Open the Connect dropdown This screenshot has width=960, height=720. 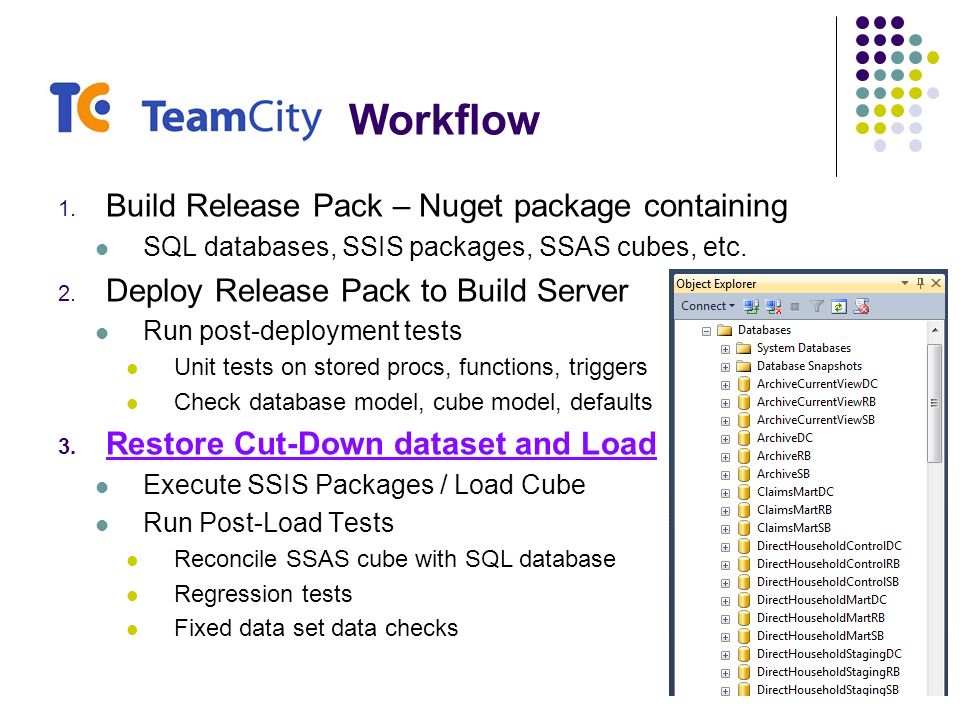point(708,306)
